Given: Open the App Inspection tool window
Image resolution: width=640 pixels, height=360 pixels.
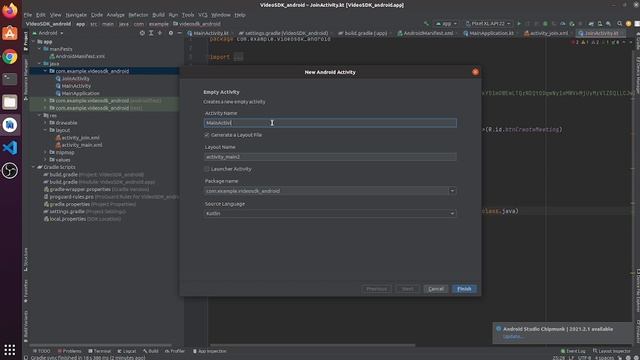Looking at the screenshot, I should click(209, 351).
